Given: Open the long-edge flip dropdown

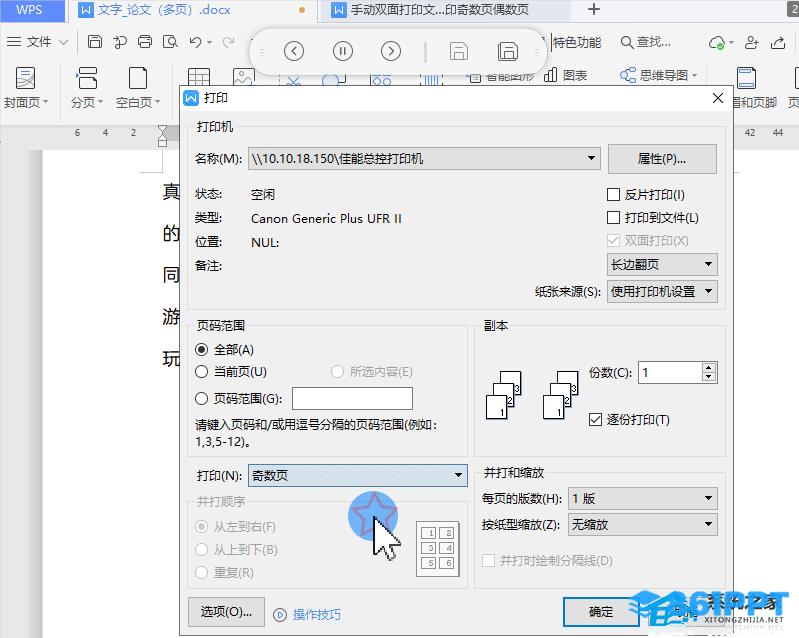Looking at the screenshot, I should point(662,264).
